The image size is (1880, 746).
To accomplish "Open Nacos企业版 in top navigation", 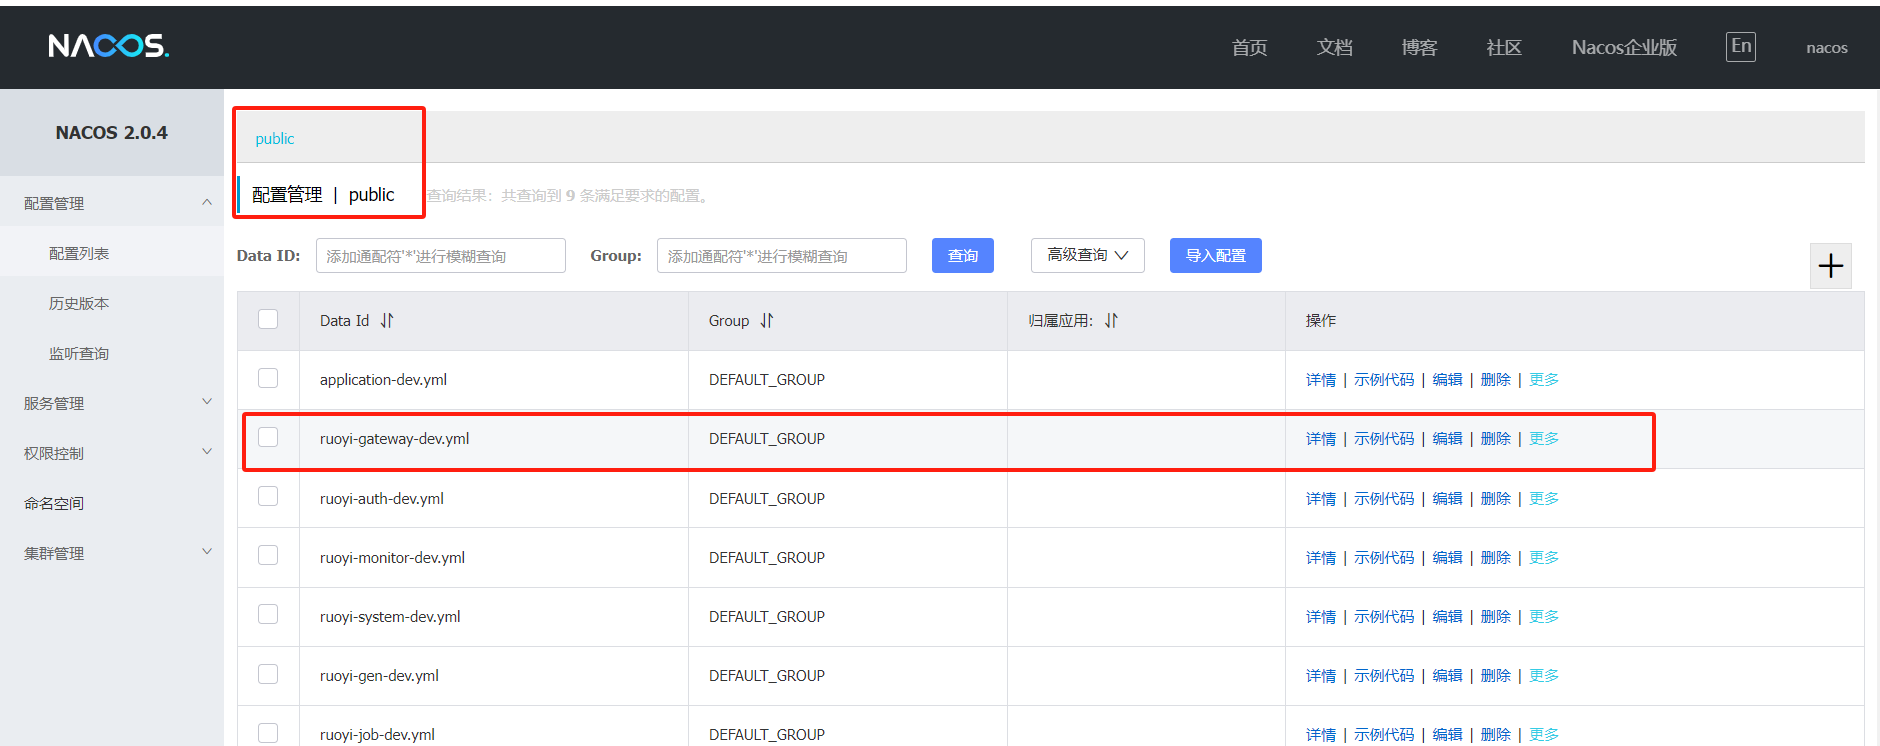I will (1624, 48).
